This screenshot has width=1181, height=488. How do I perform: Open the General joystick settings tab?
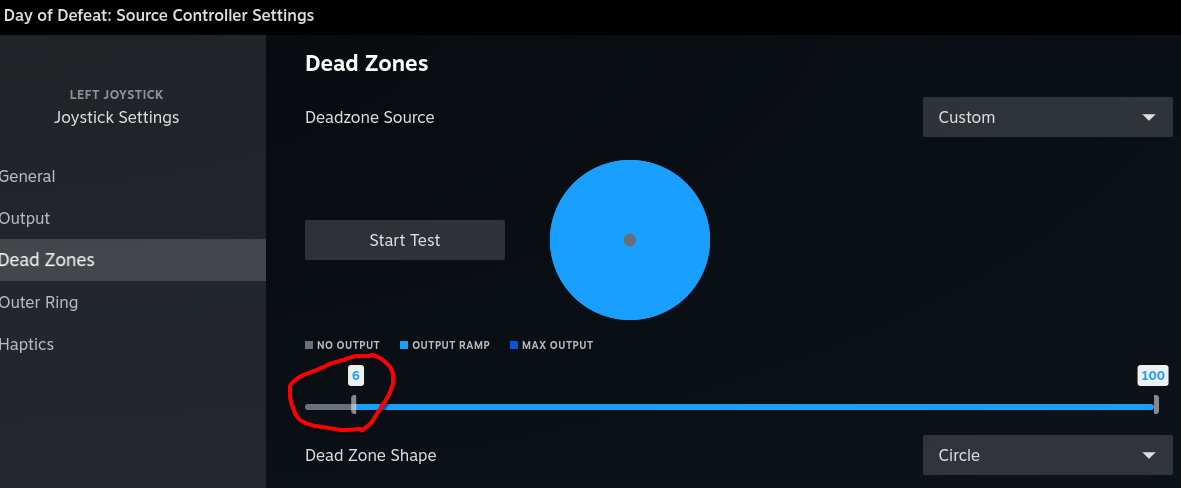tap(28, 176)
